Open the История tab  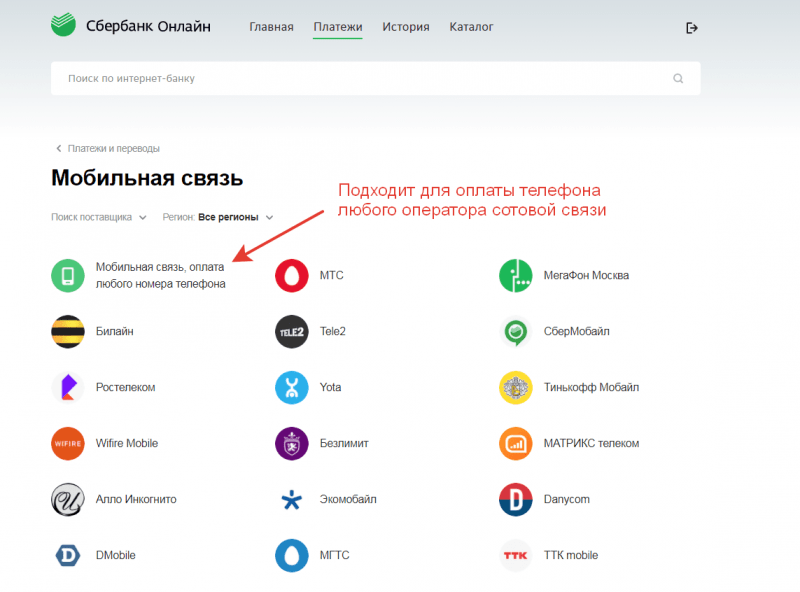406,27
